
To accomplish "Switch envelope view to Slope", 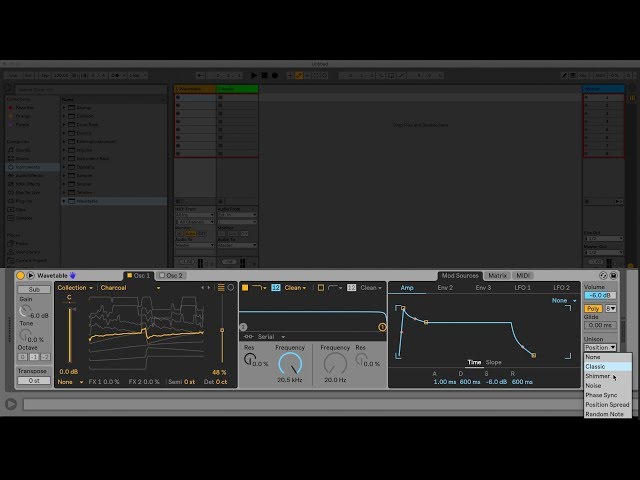I will tap(493, 362).
